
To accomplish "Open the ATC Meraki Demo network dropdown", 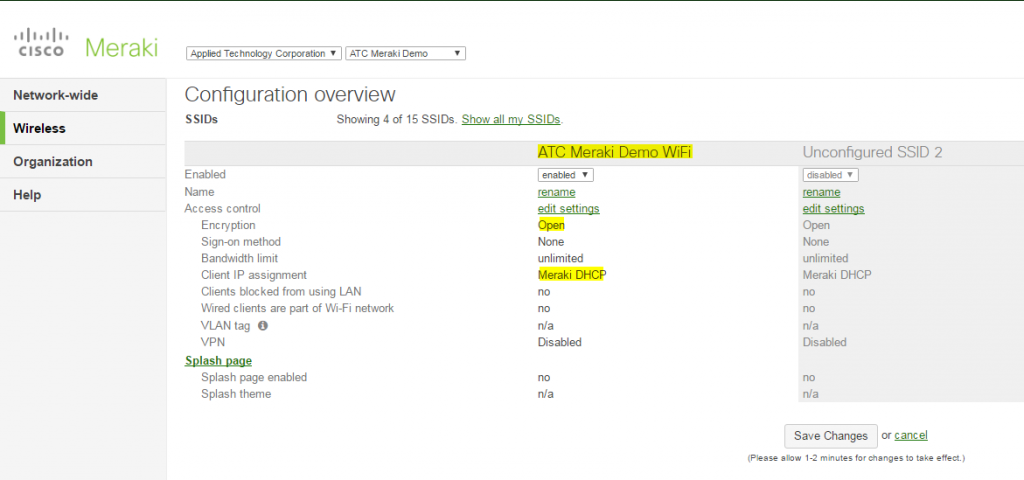I will (x=405, y=54).
